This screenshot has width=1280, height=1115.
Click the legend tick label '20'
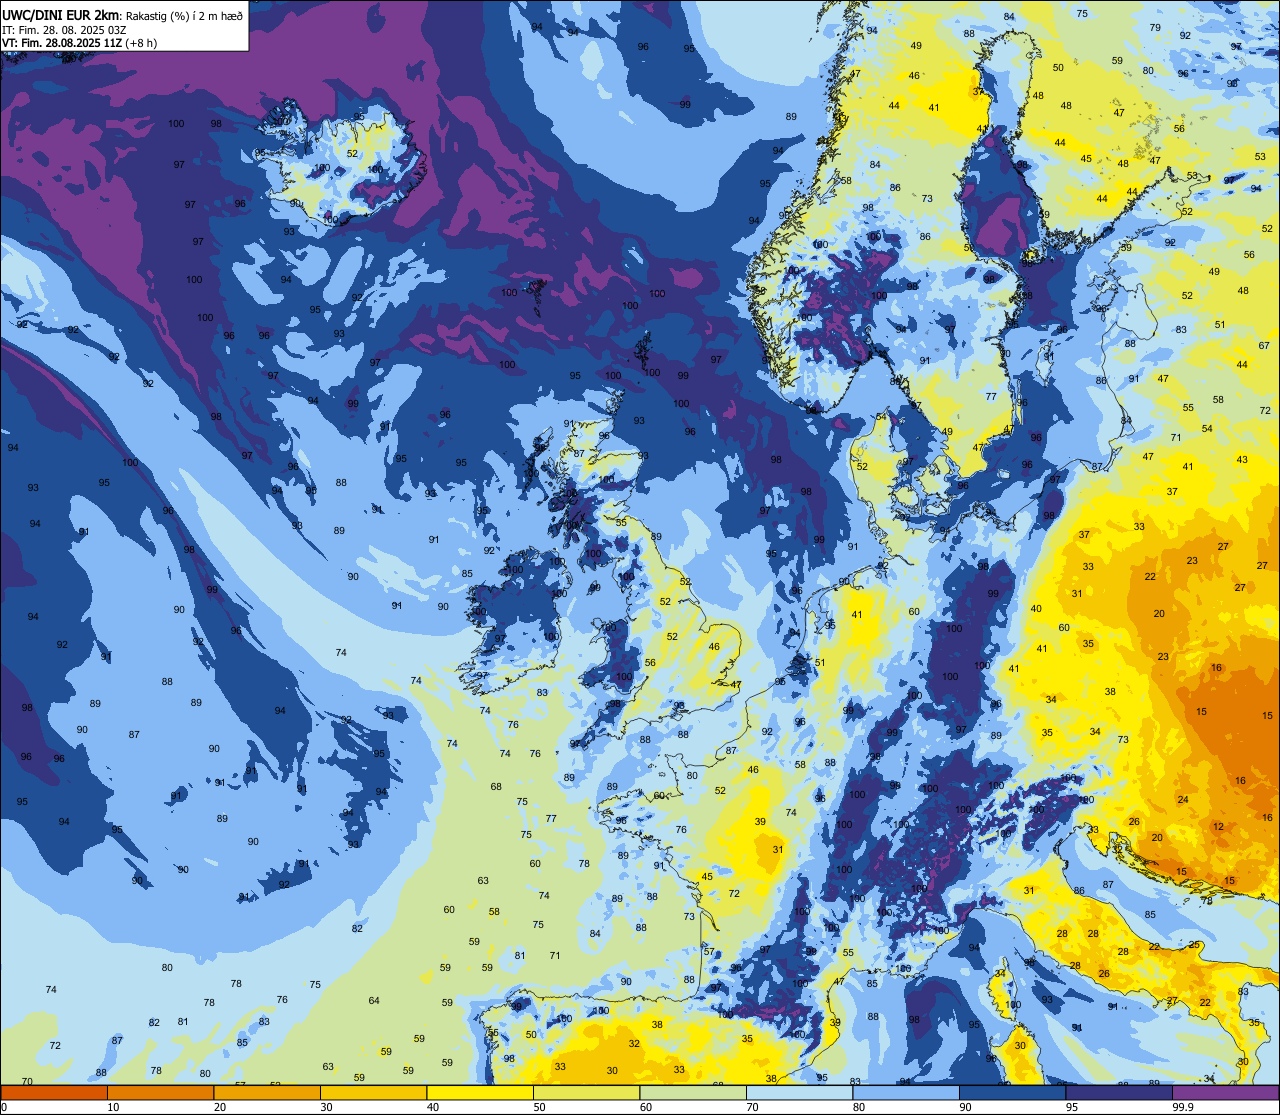[220, 1107]
